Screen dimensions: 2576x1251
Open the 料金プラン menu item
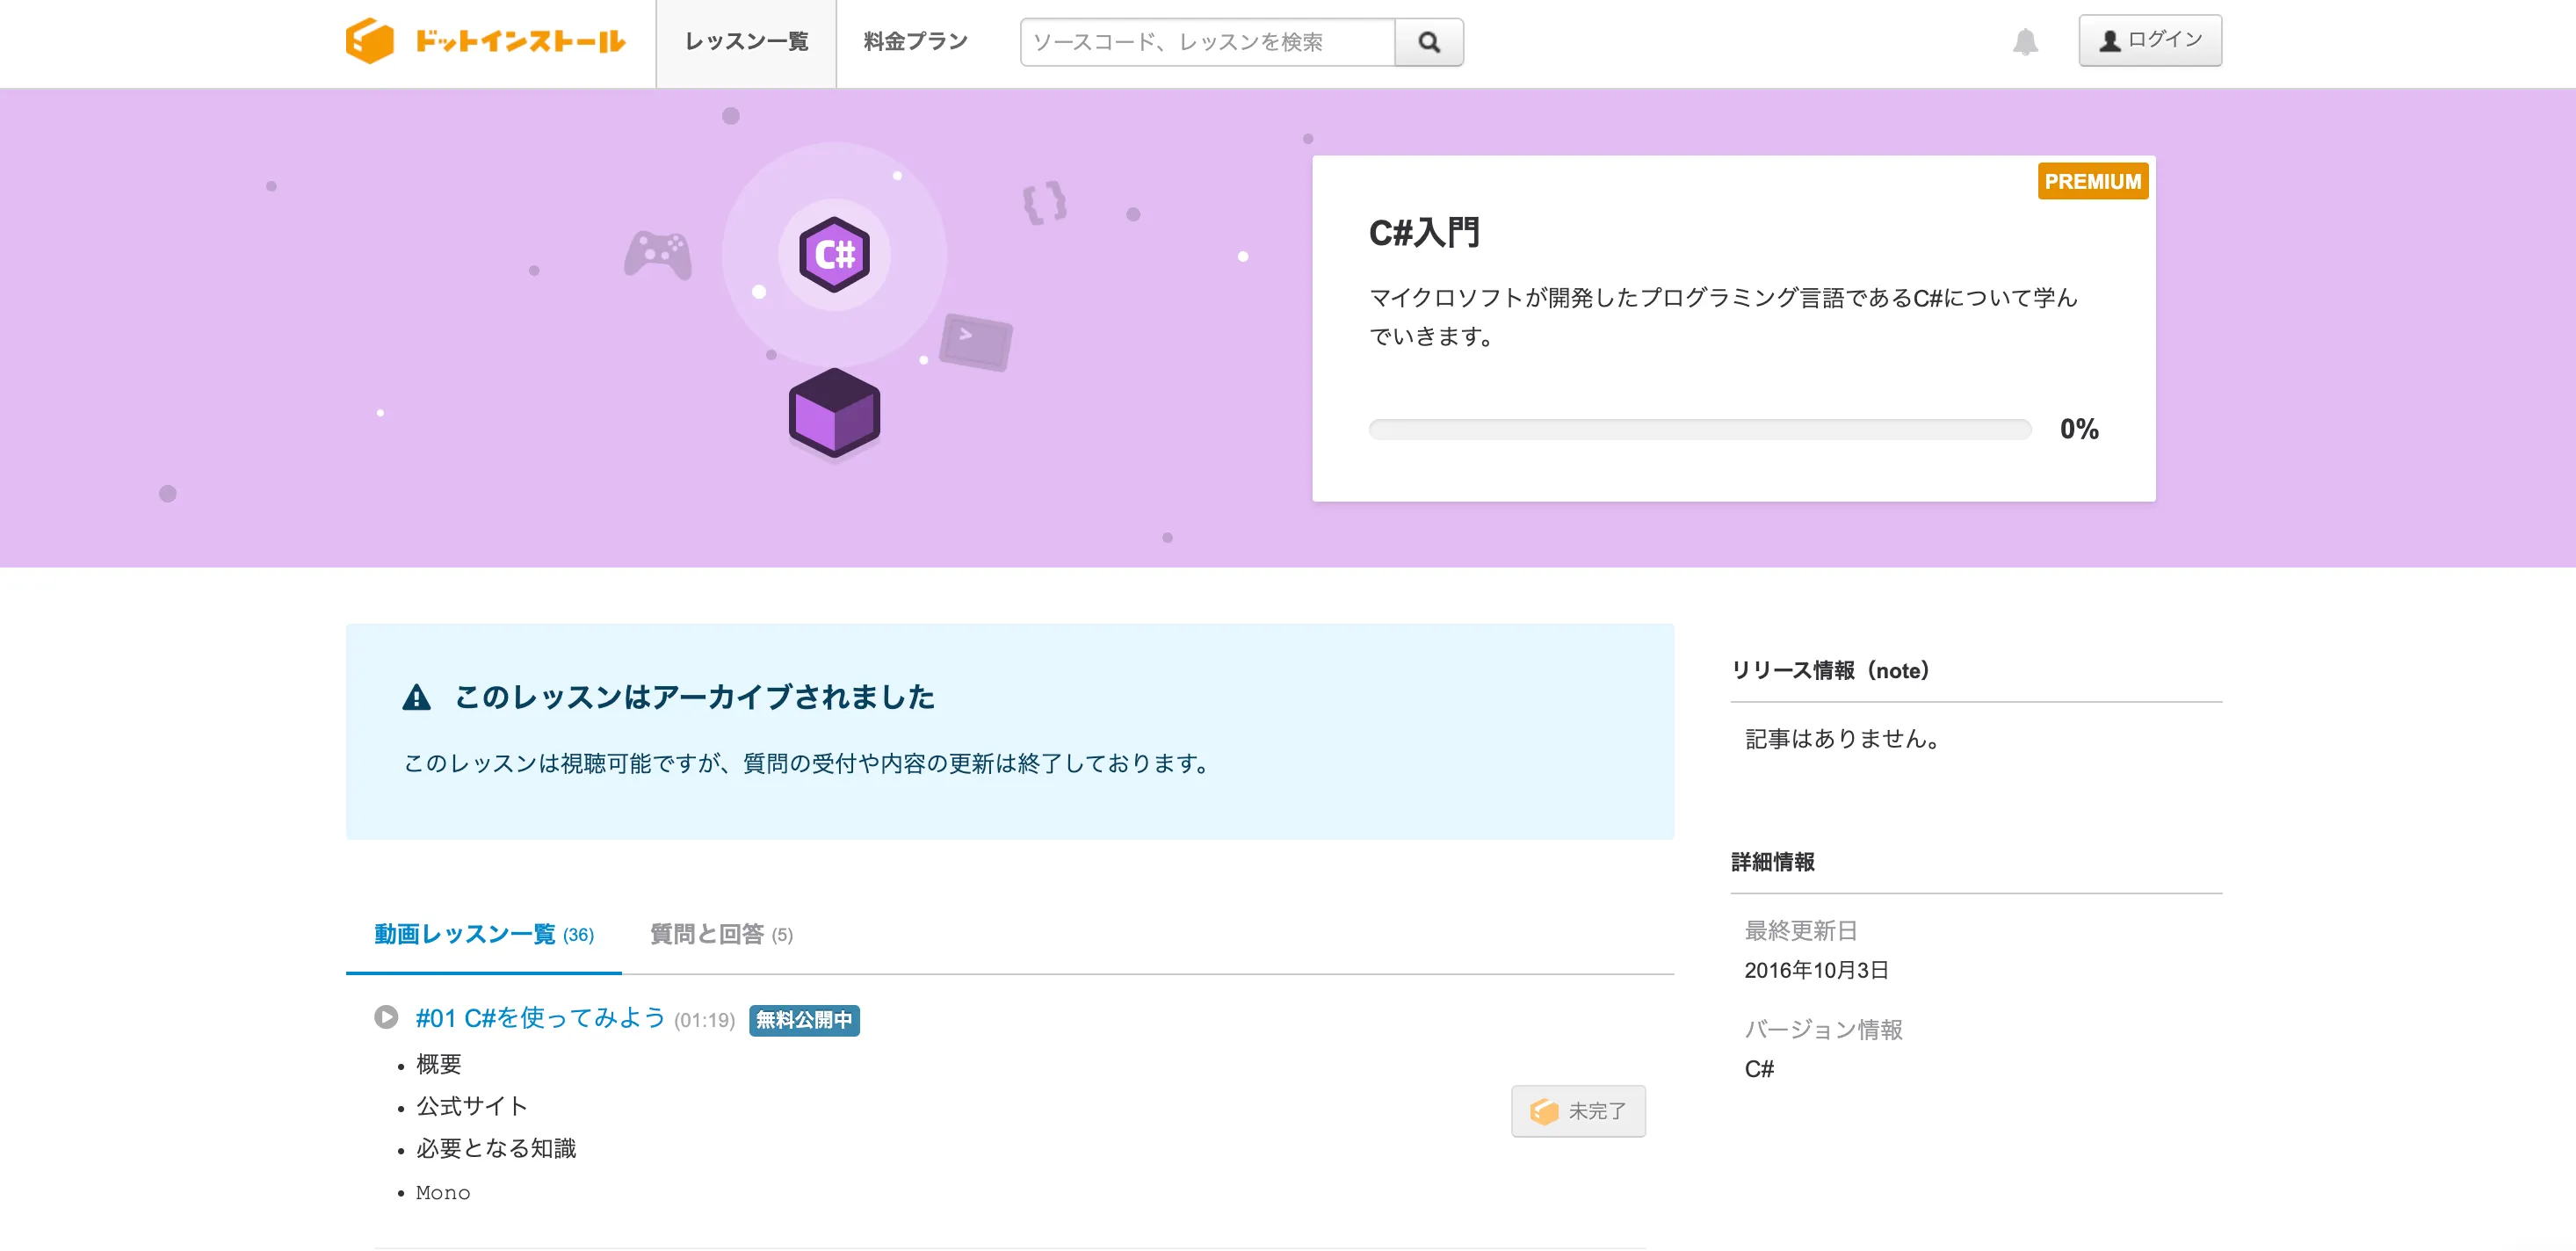pos(915,42)
